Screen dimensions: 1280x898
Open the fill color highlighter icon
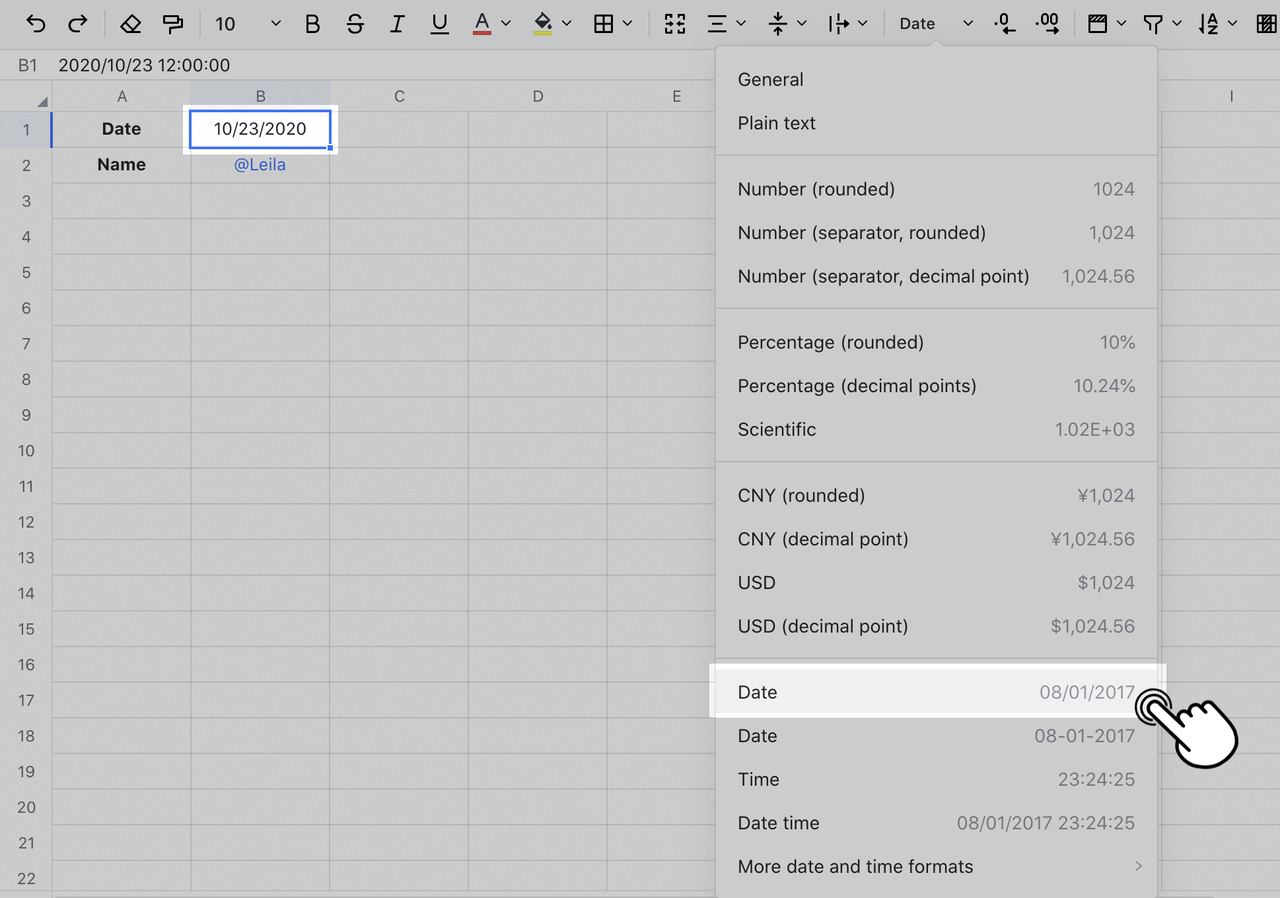[x=543, y=24]
